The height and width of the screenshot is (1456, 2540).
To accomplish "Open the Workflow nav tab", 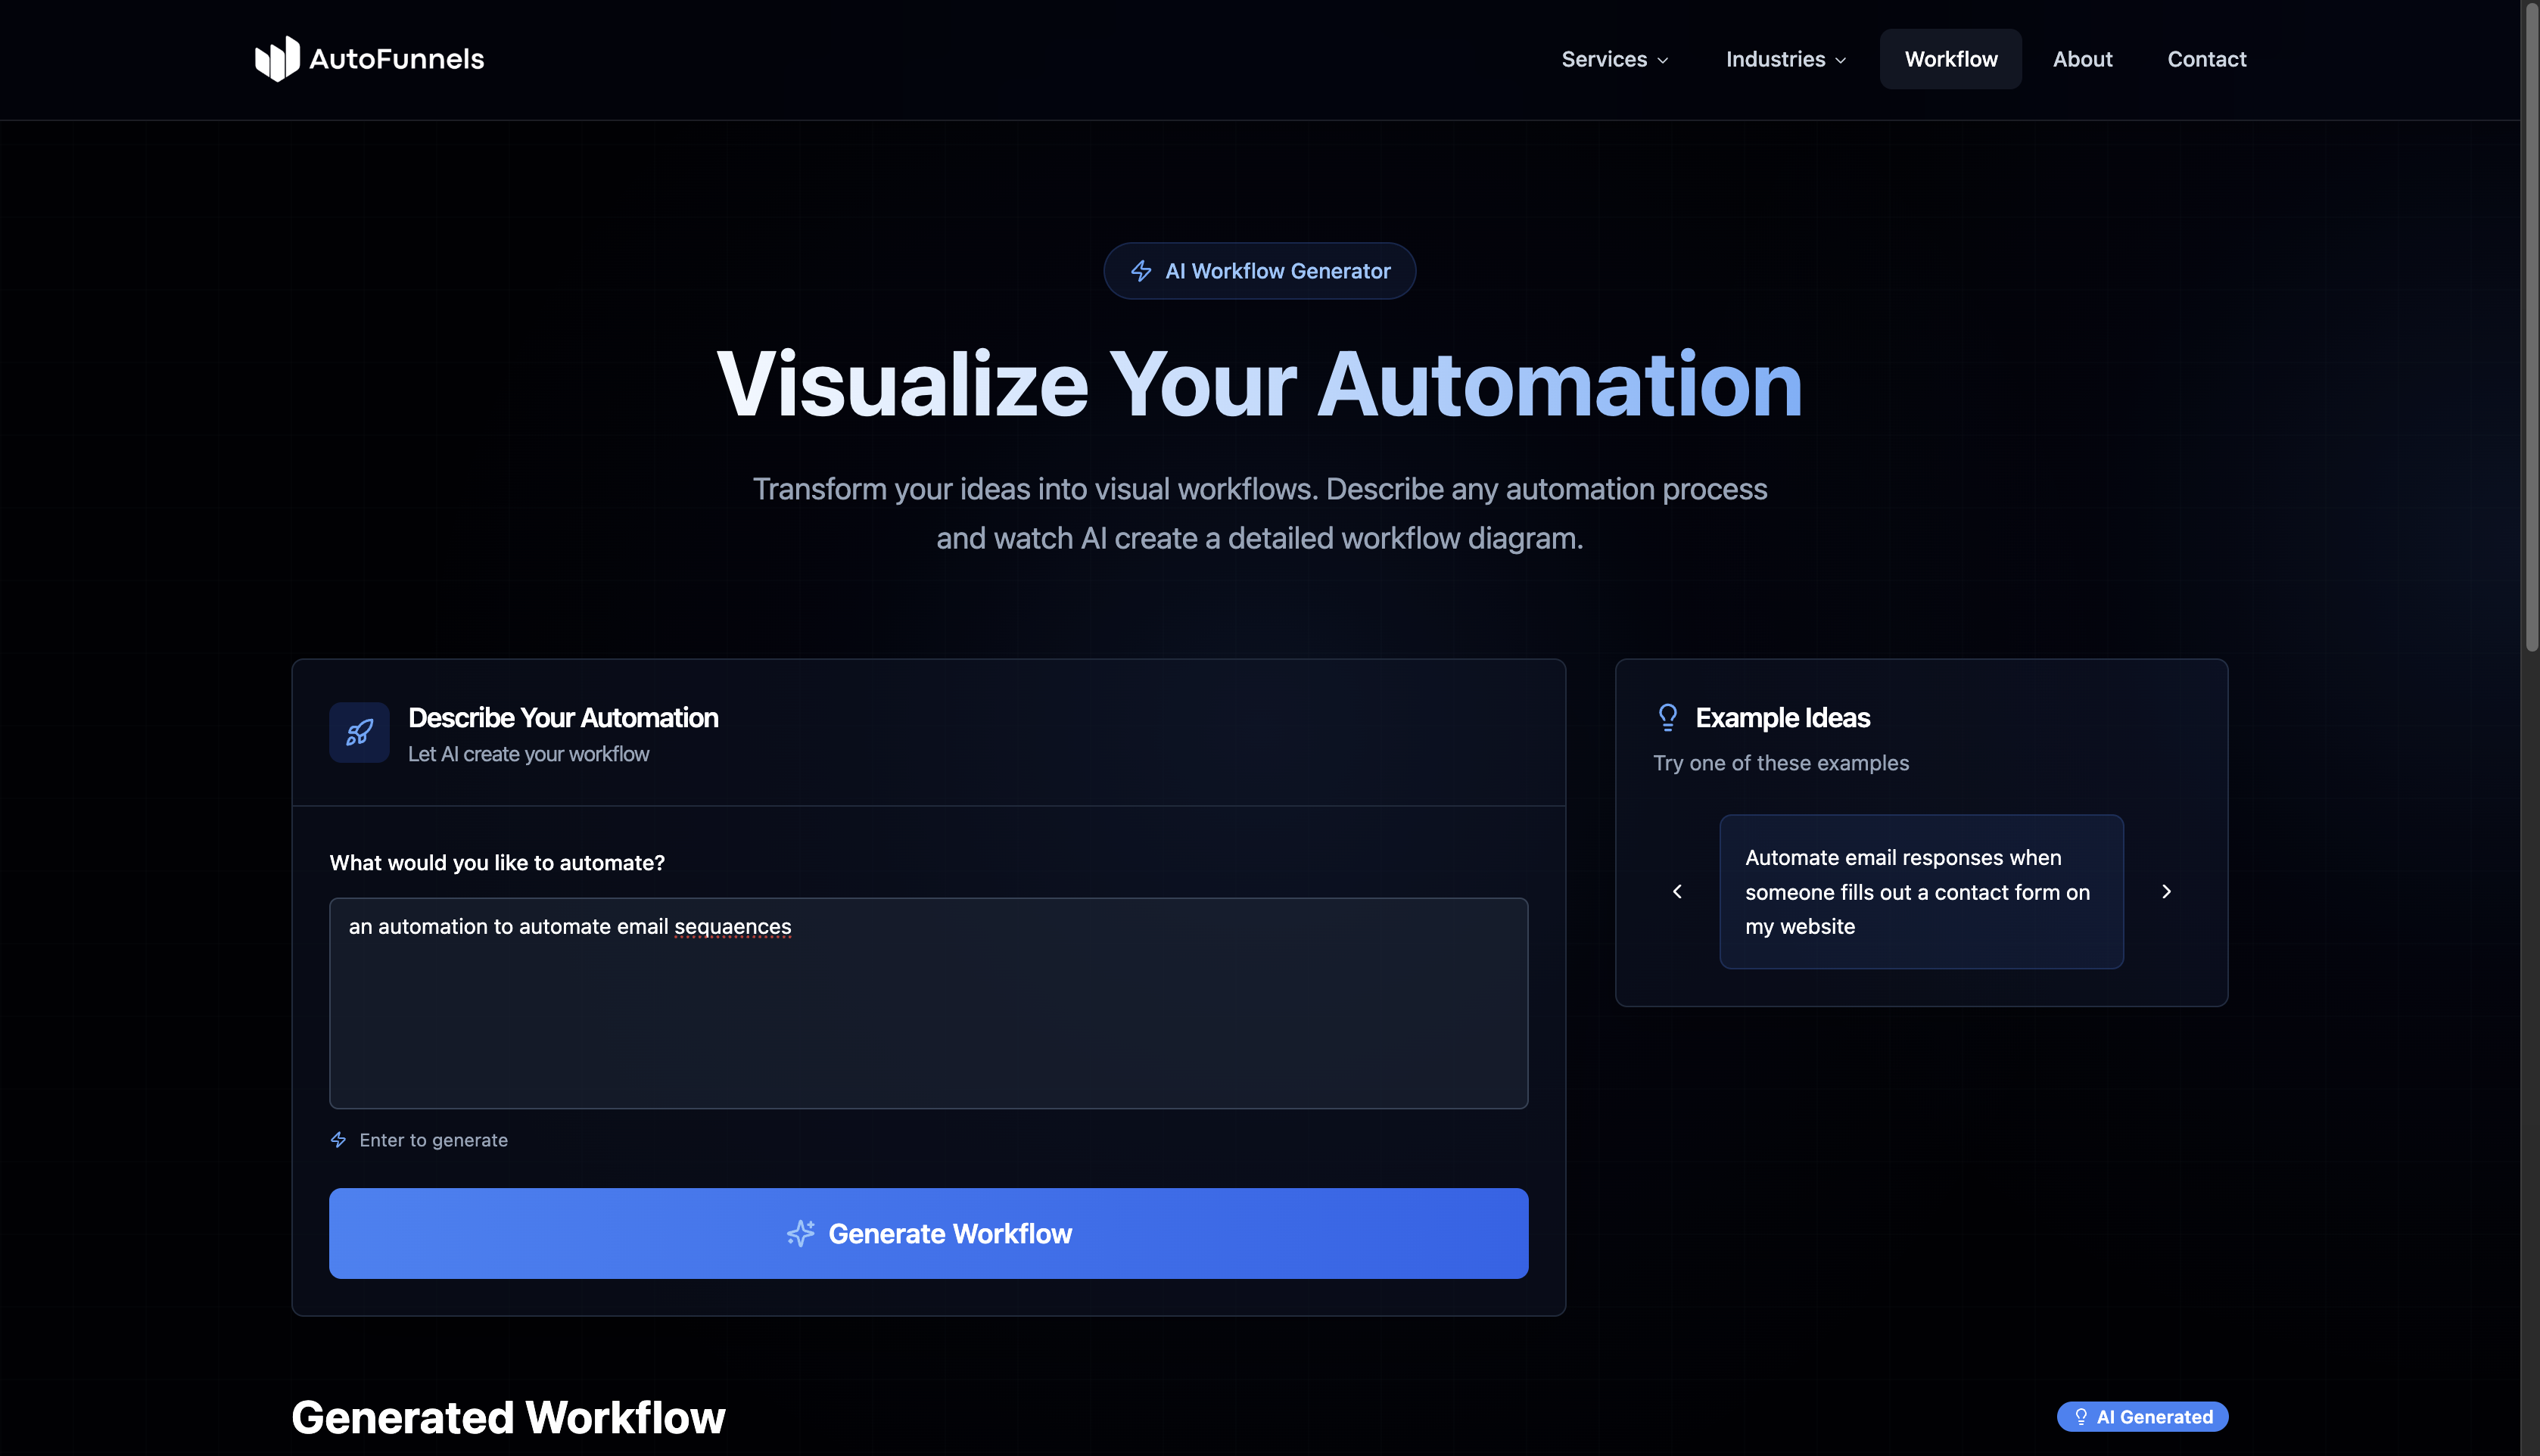I will coord(1950,59).
